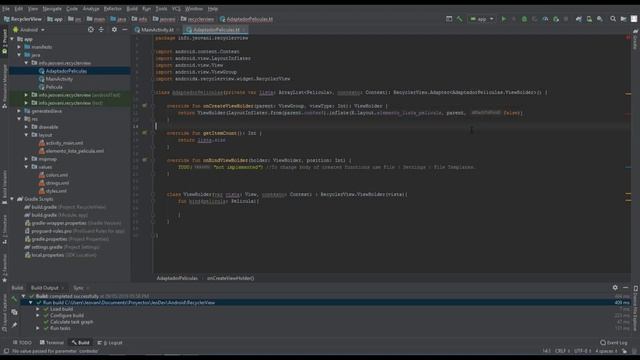Screen dimensions: 640x360
Task: Click Attach debugger to Android process icon
Action: (x=556, y=19)
